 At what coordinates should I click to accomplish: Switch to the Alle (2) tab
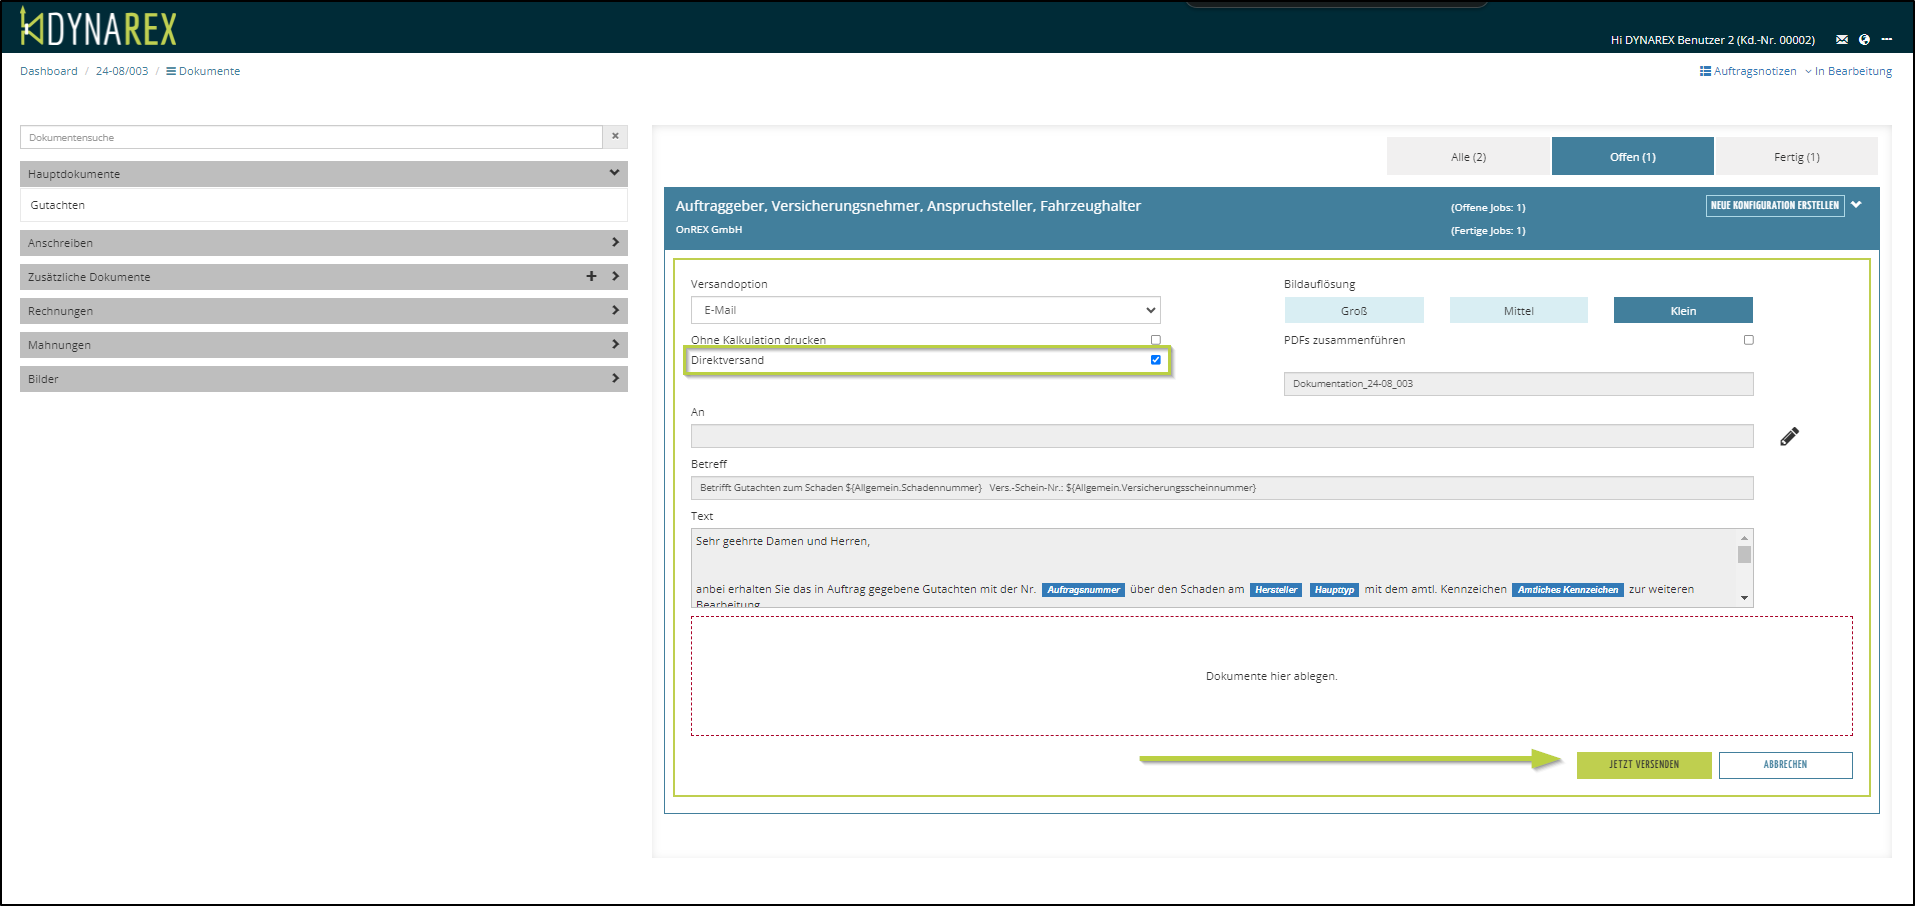click(1468, 157)
